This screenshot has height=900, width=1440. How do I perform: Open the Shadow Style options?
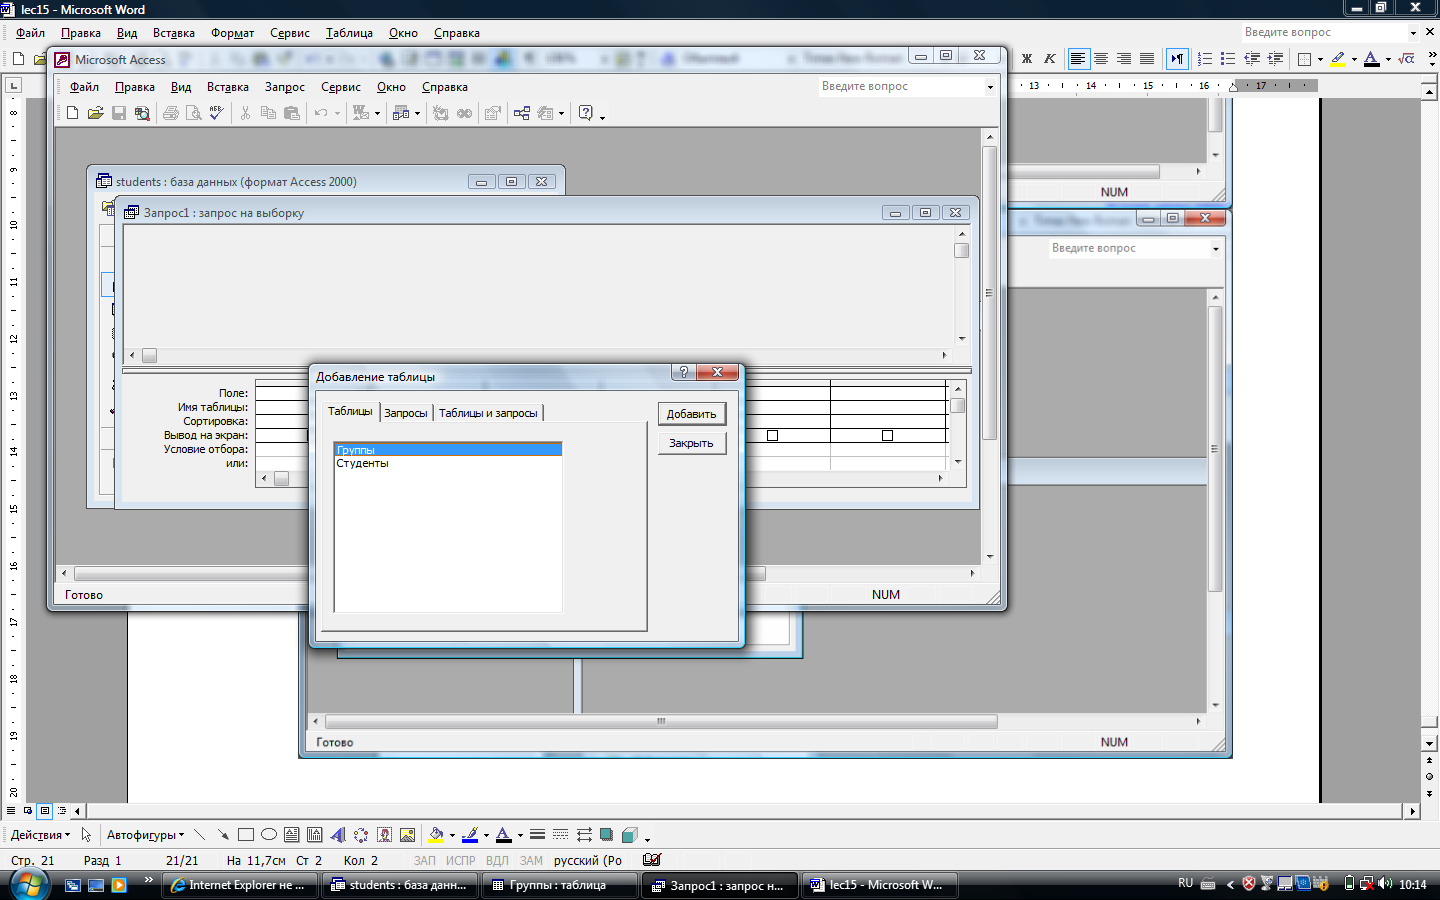click(606, 834)
